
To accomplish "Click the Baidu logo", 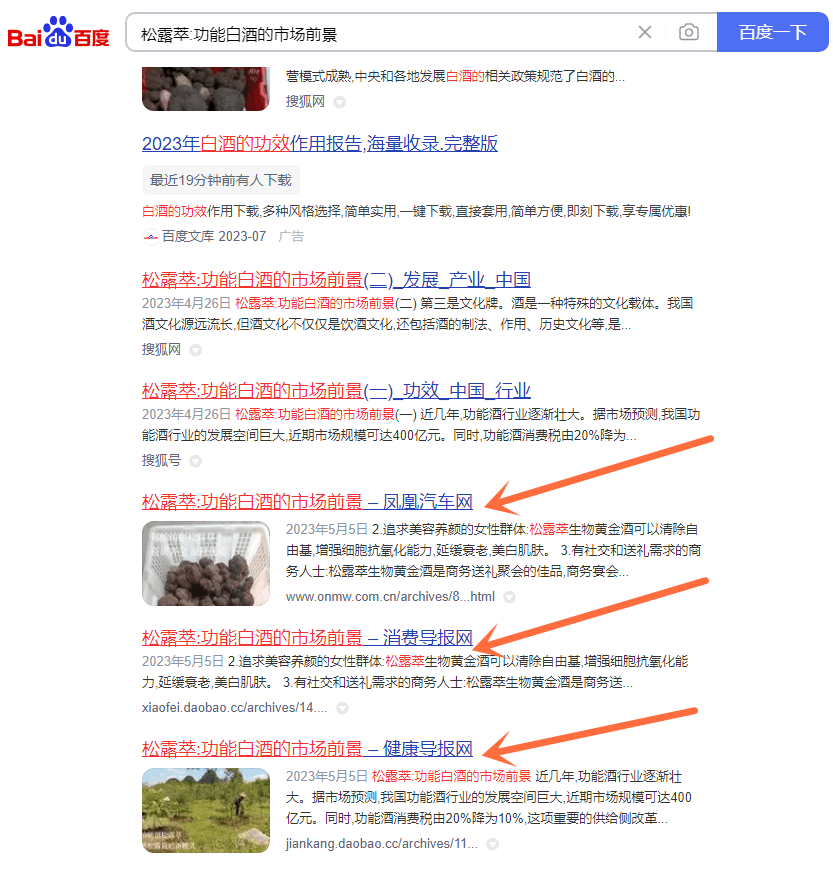I will 58,32.
